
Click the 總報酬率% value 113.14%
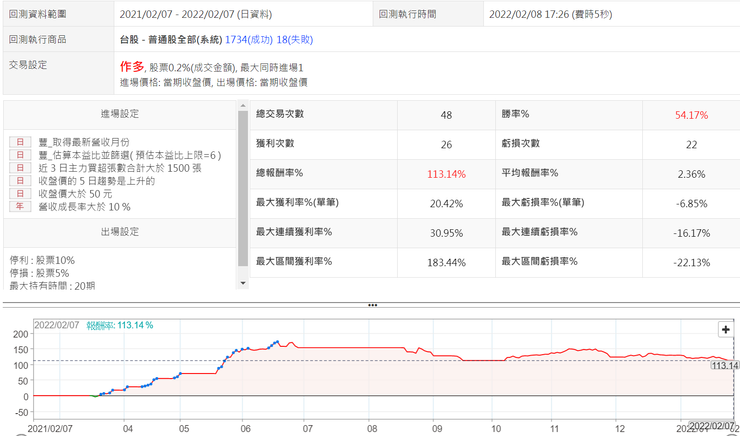pyautogui.click(x=446, y=174)
